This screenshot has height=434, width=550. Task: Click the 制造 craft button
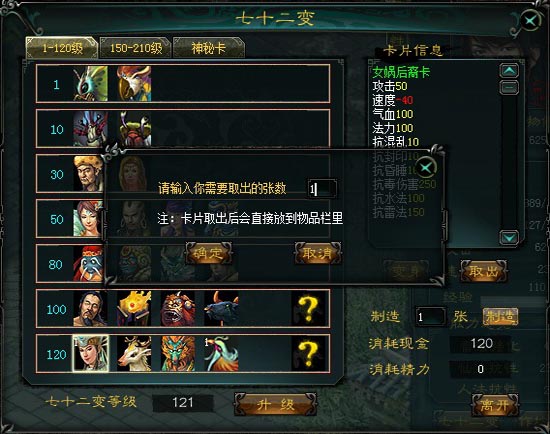pos(500,316)
